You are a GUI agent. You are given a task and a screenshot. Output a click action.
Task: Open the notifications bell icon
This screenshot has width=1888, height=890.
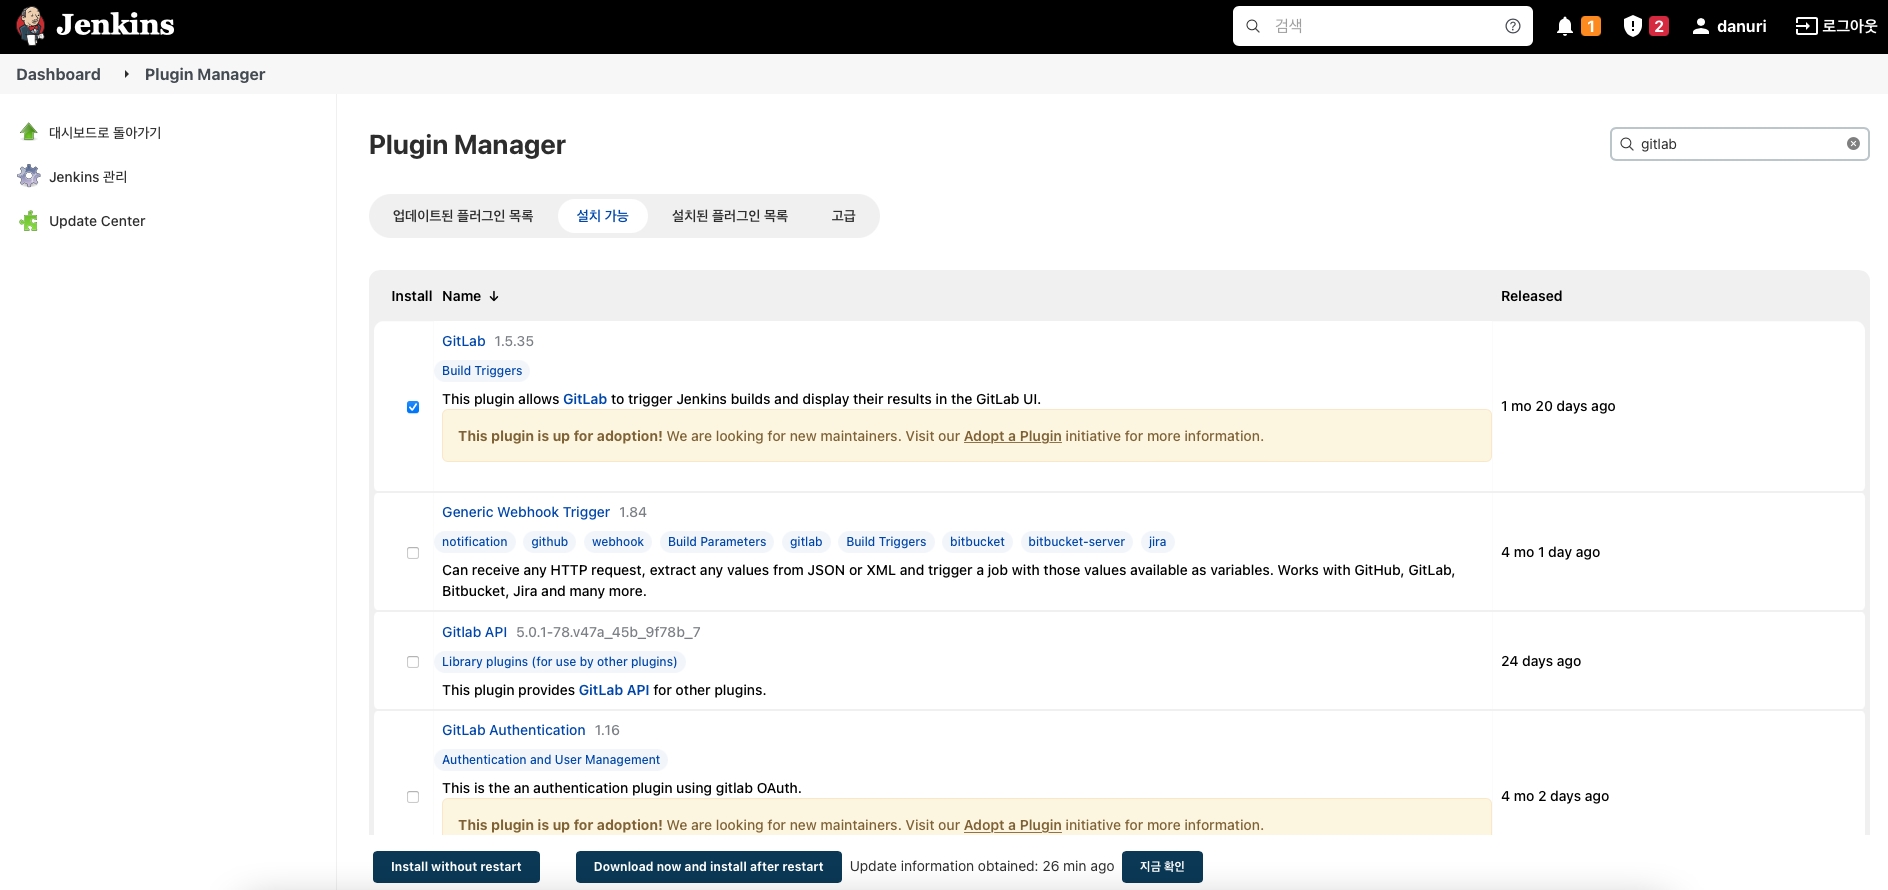pos(1565,27)
